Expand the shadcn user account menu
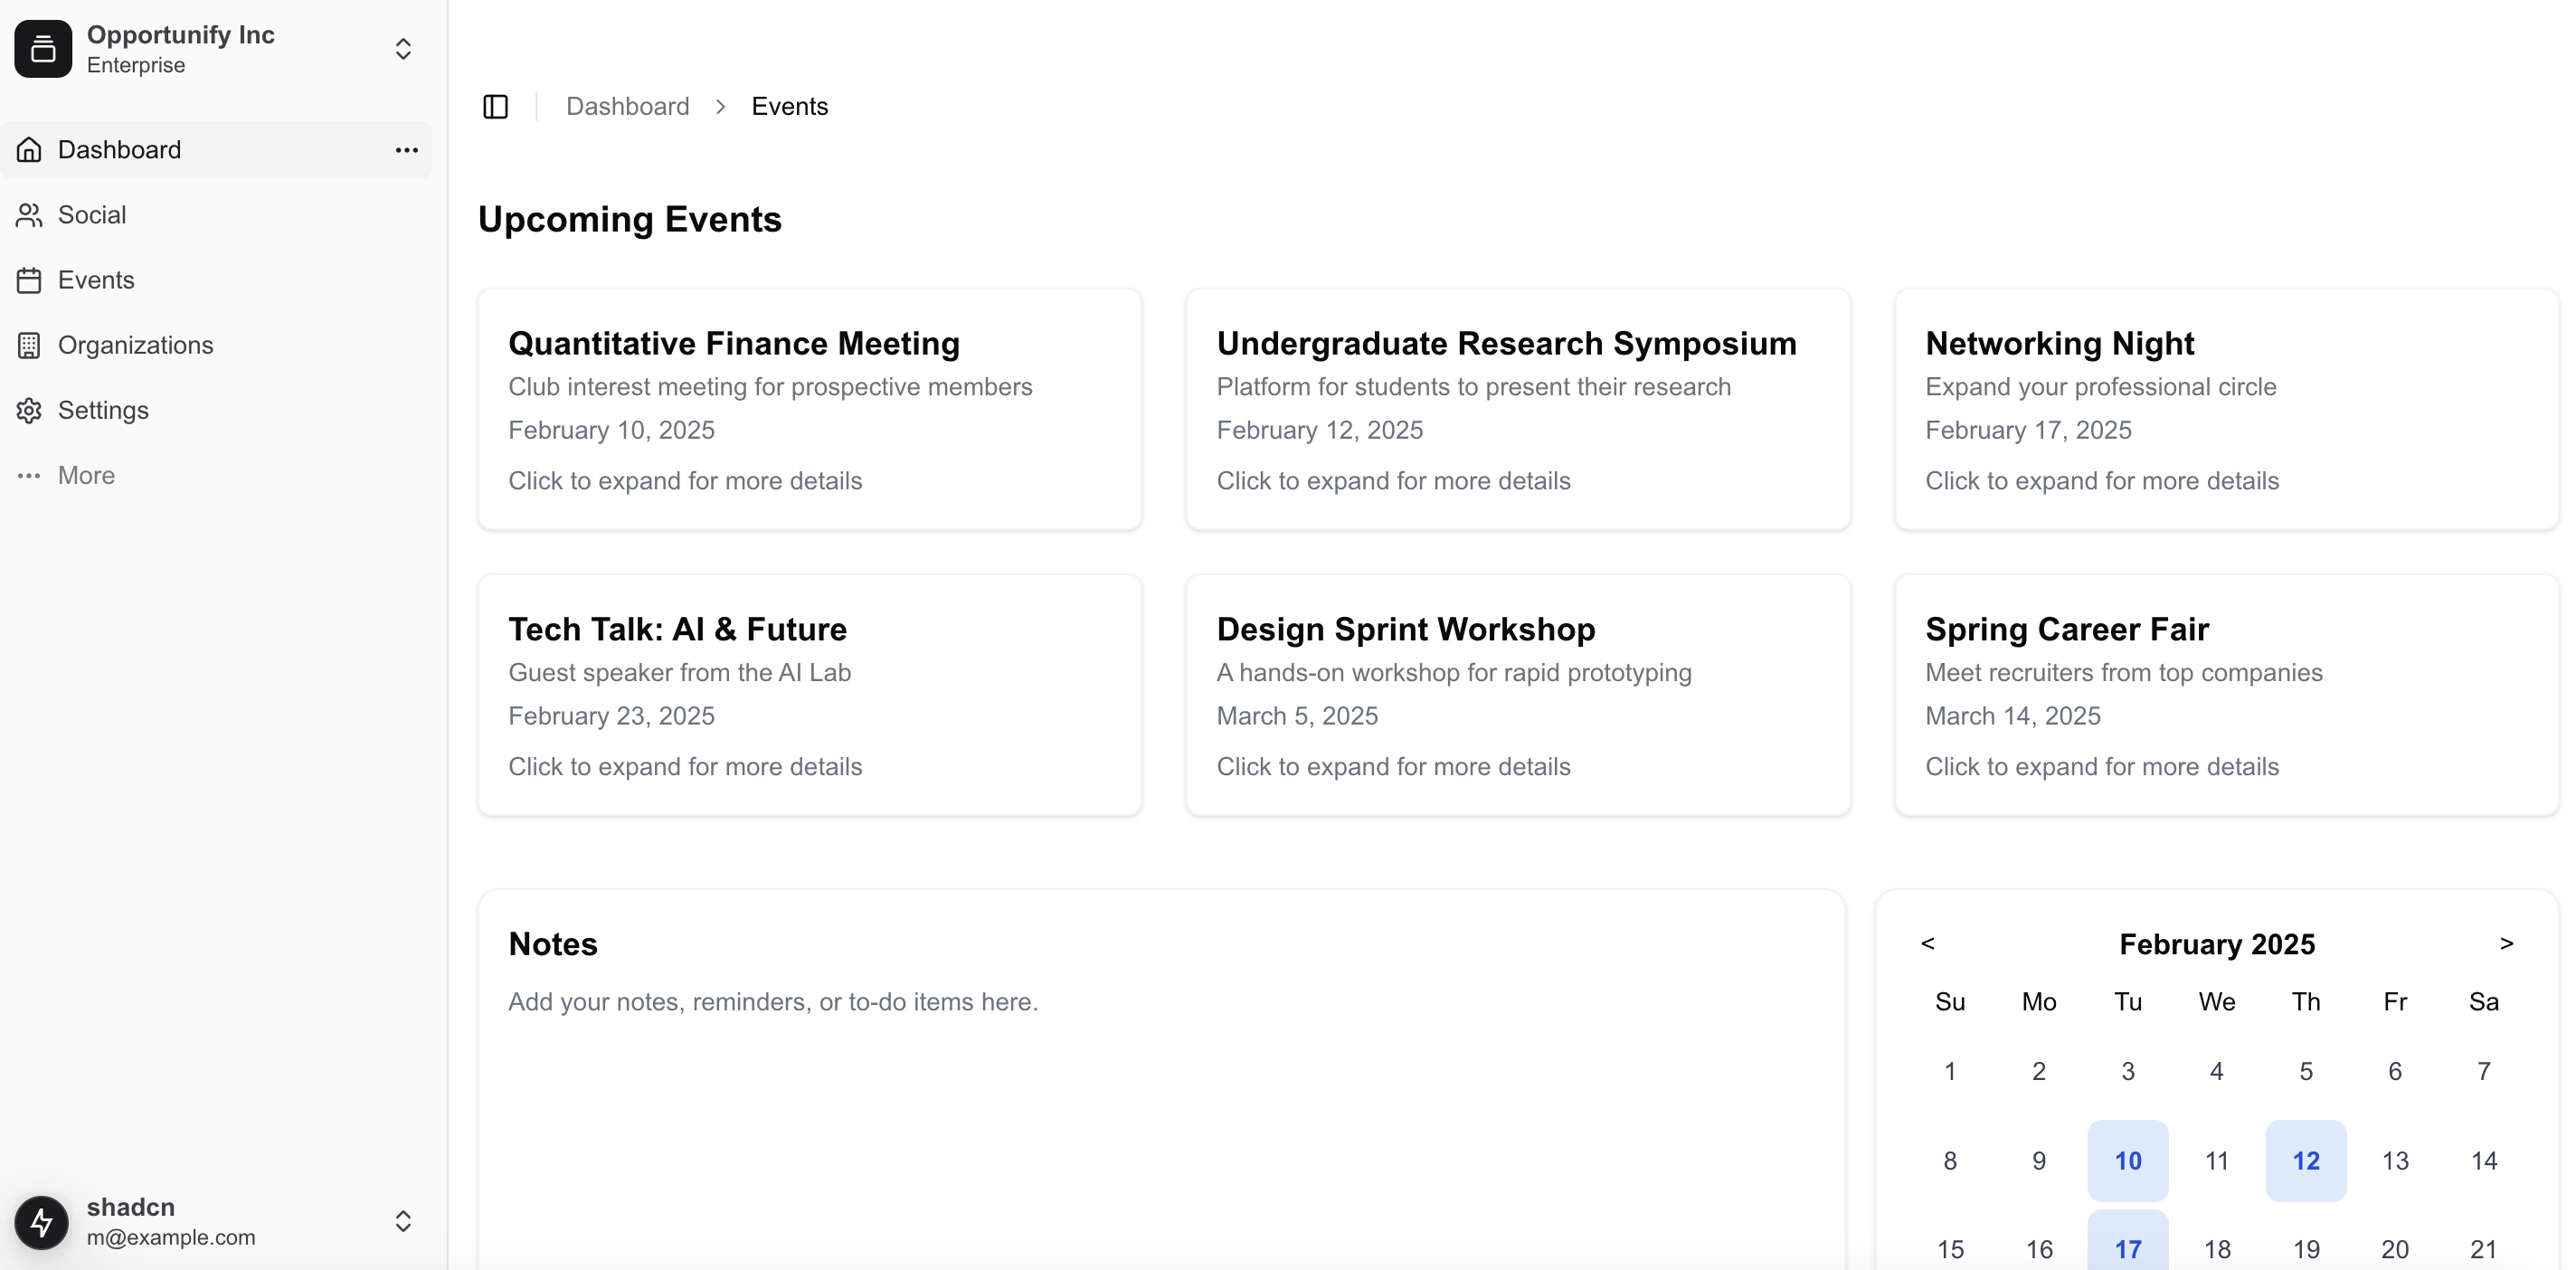The image size is (2576, 1270). coord(402,1221)
